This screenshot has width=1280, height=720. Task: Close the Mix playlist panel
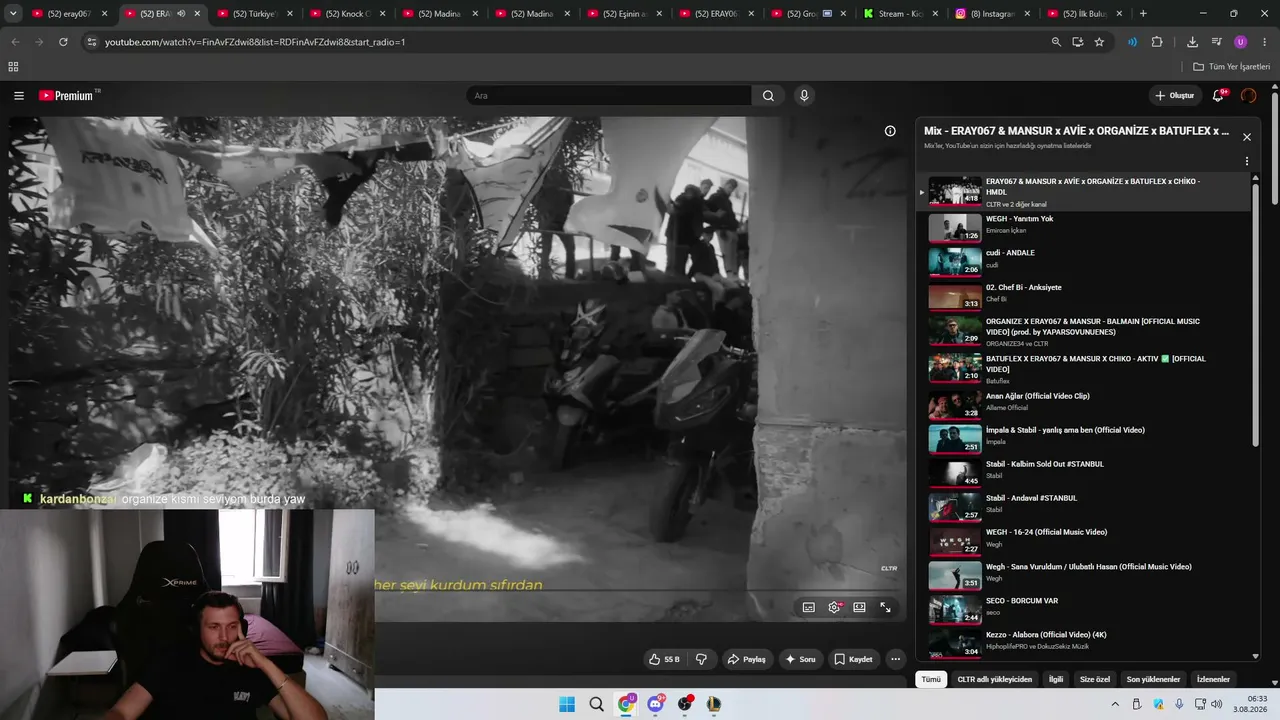coord(1247,137)
